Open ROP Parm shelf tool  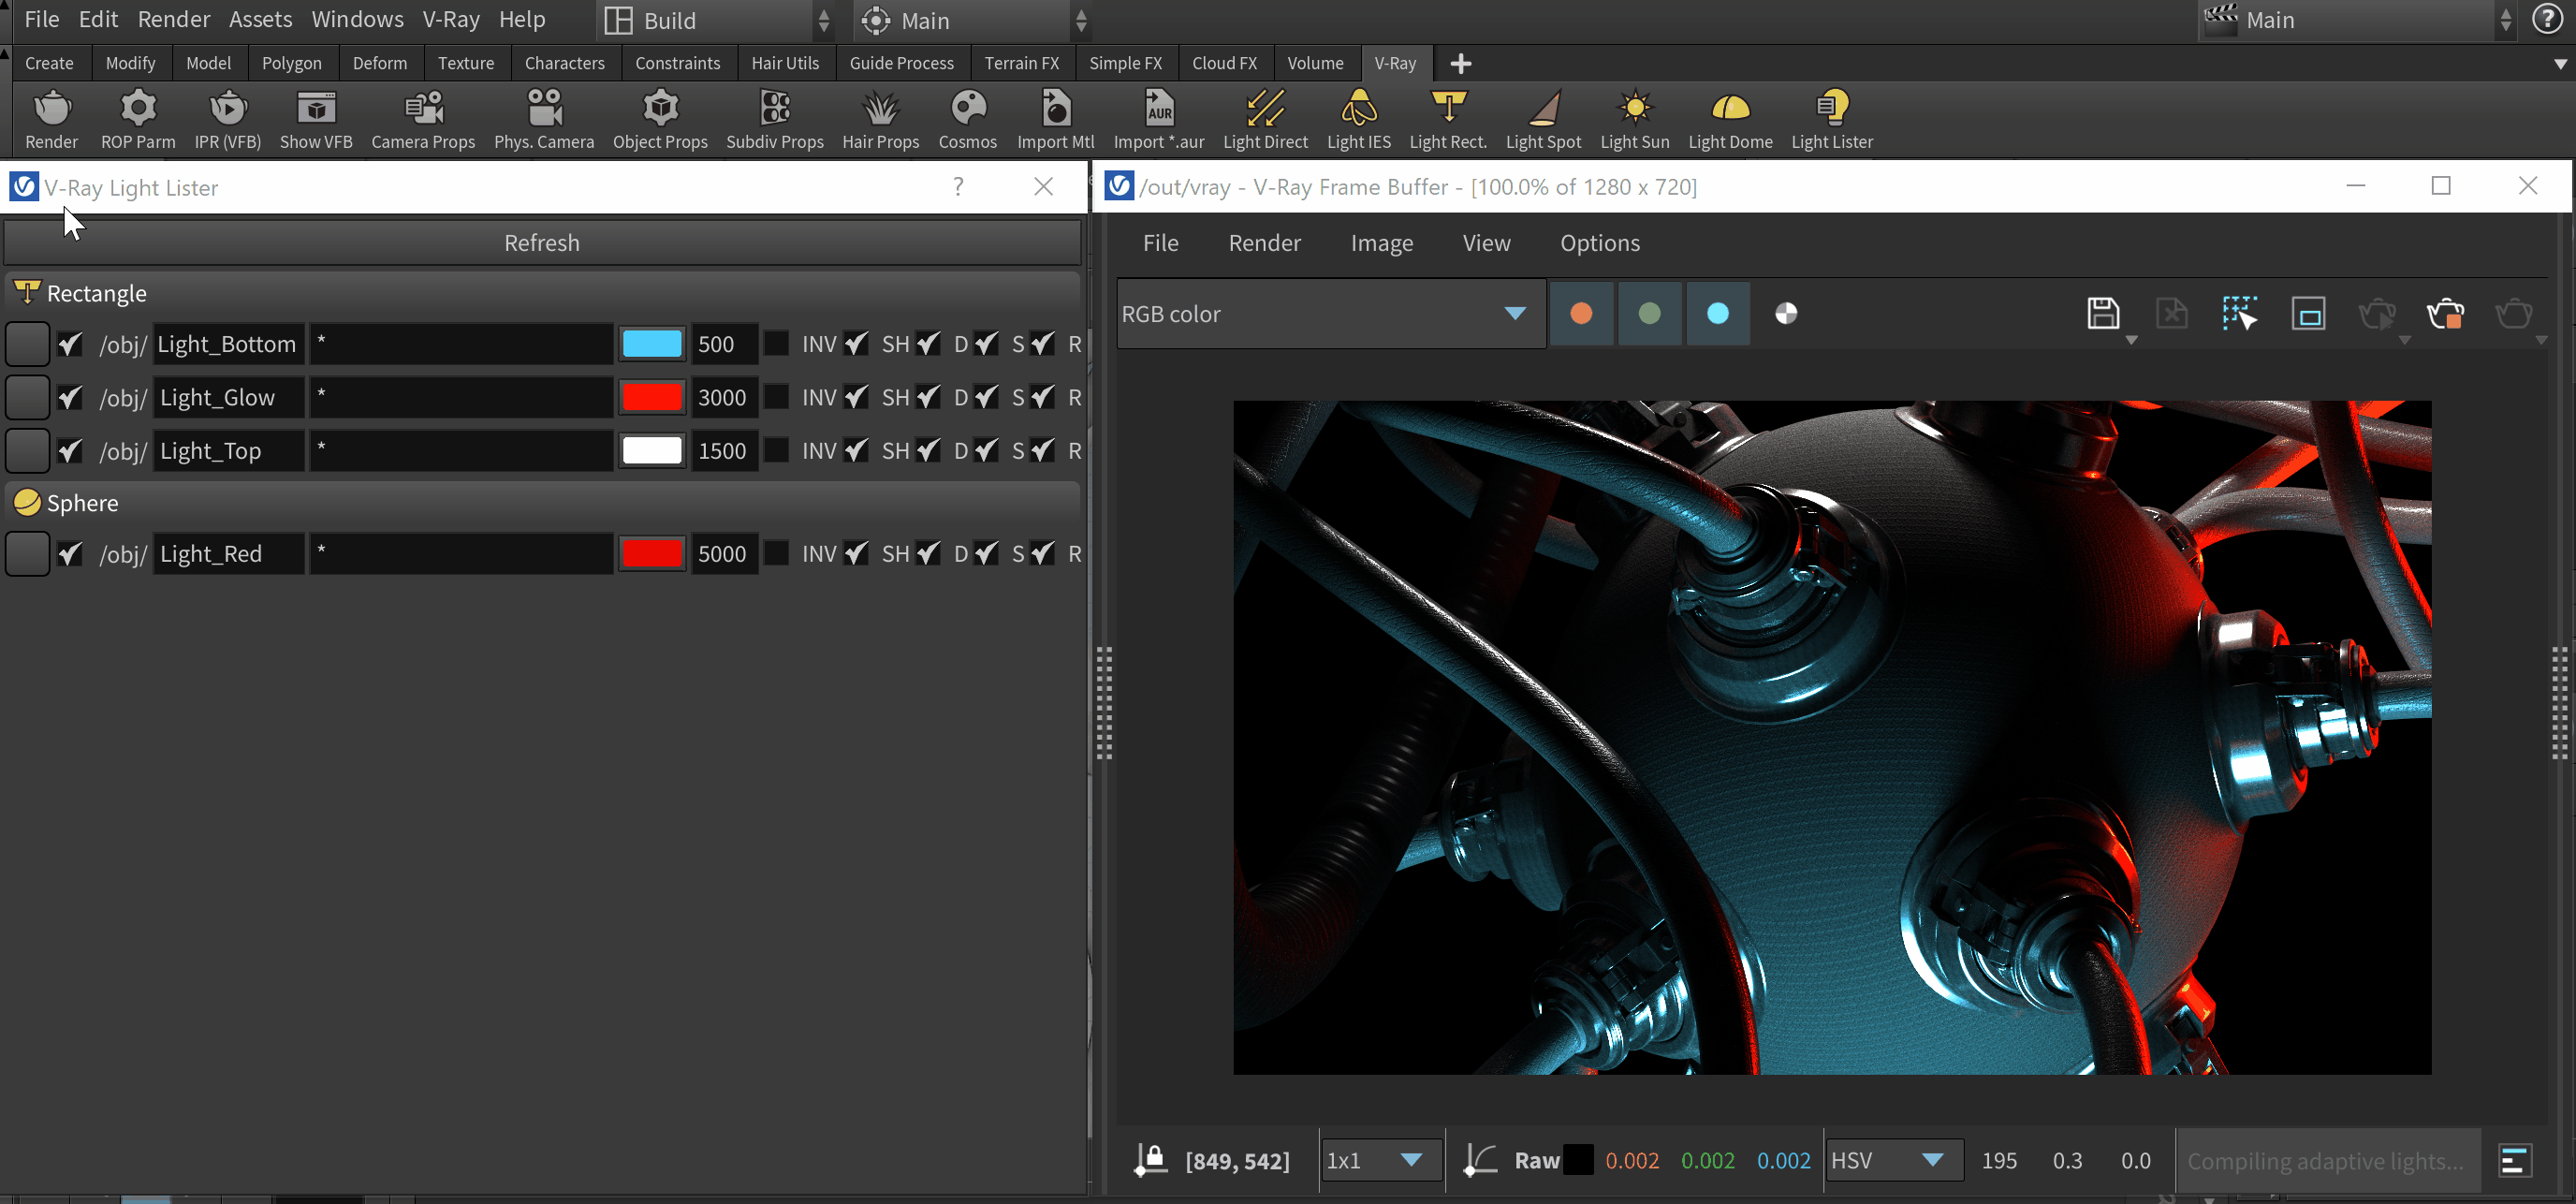point(138,119)
